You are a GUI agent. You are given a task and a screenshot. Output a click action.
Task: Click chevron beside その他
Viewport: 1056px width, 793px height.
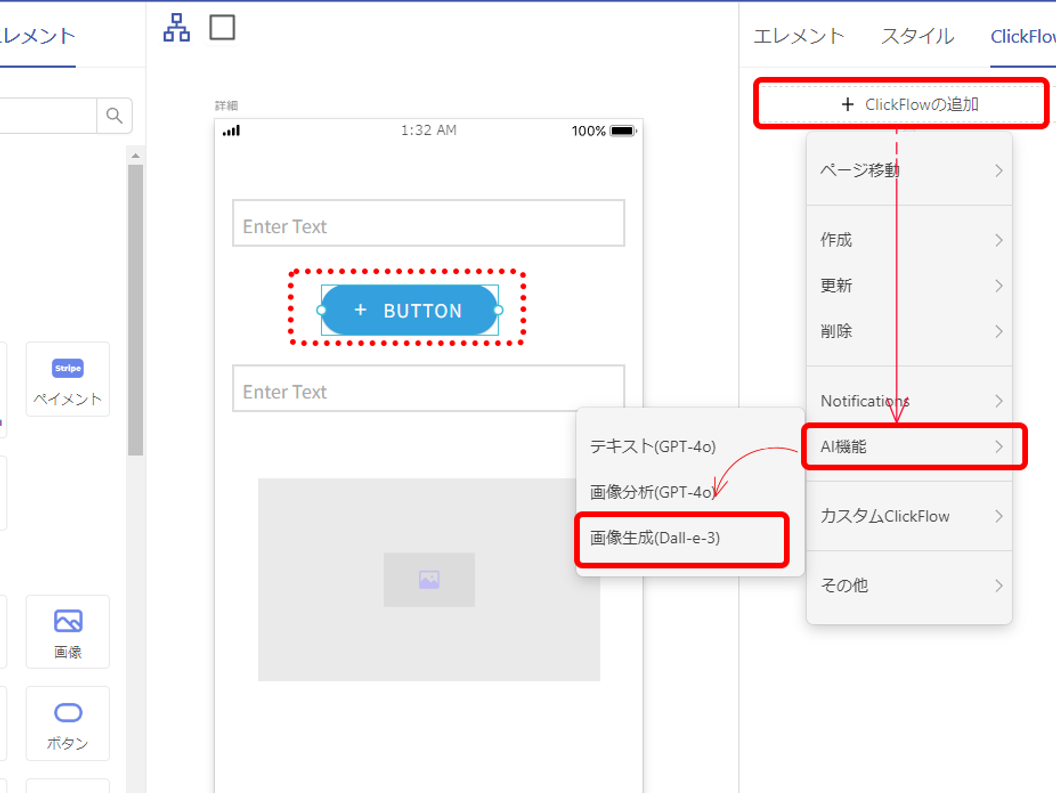[x=999, y=585]
